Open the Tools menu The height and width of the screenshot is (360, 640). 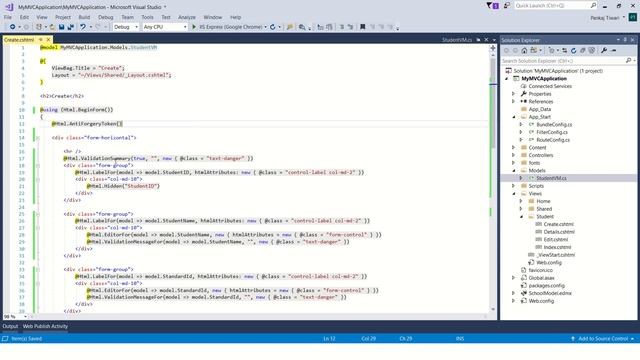[147, 17]
